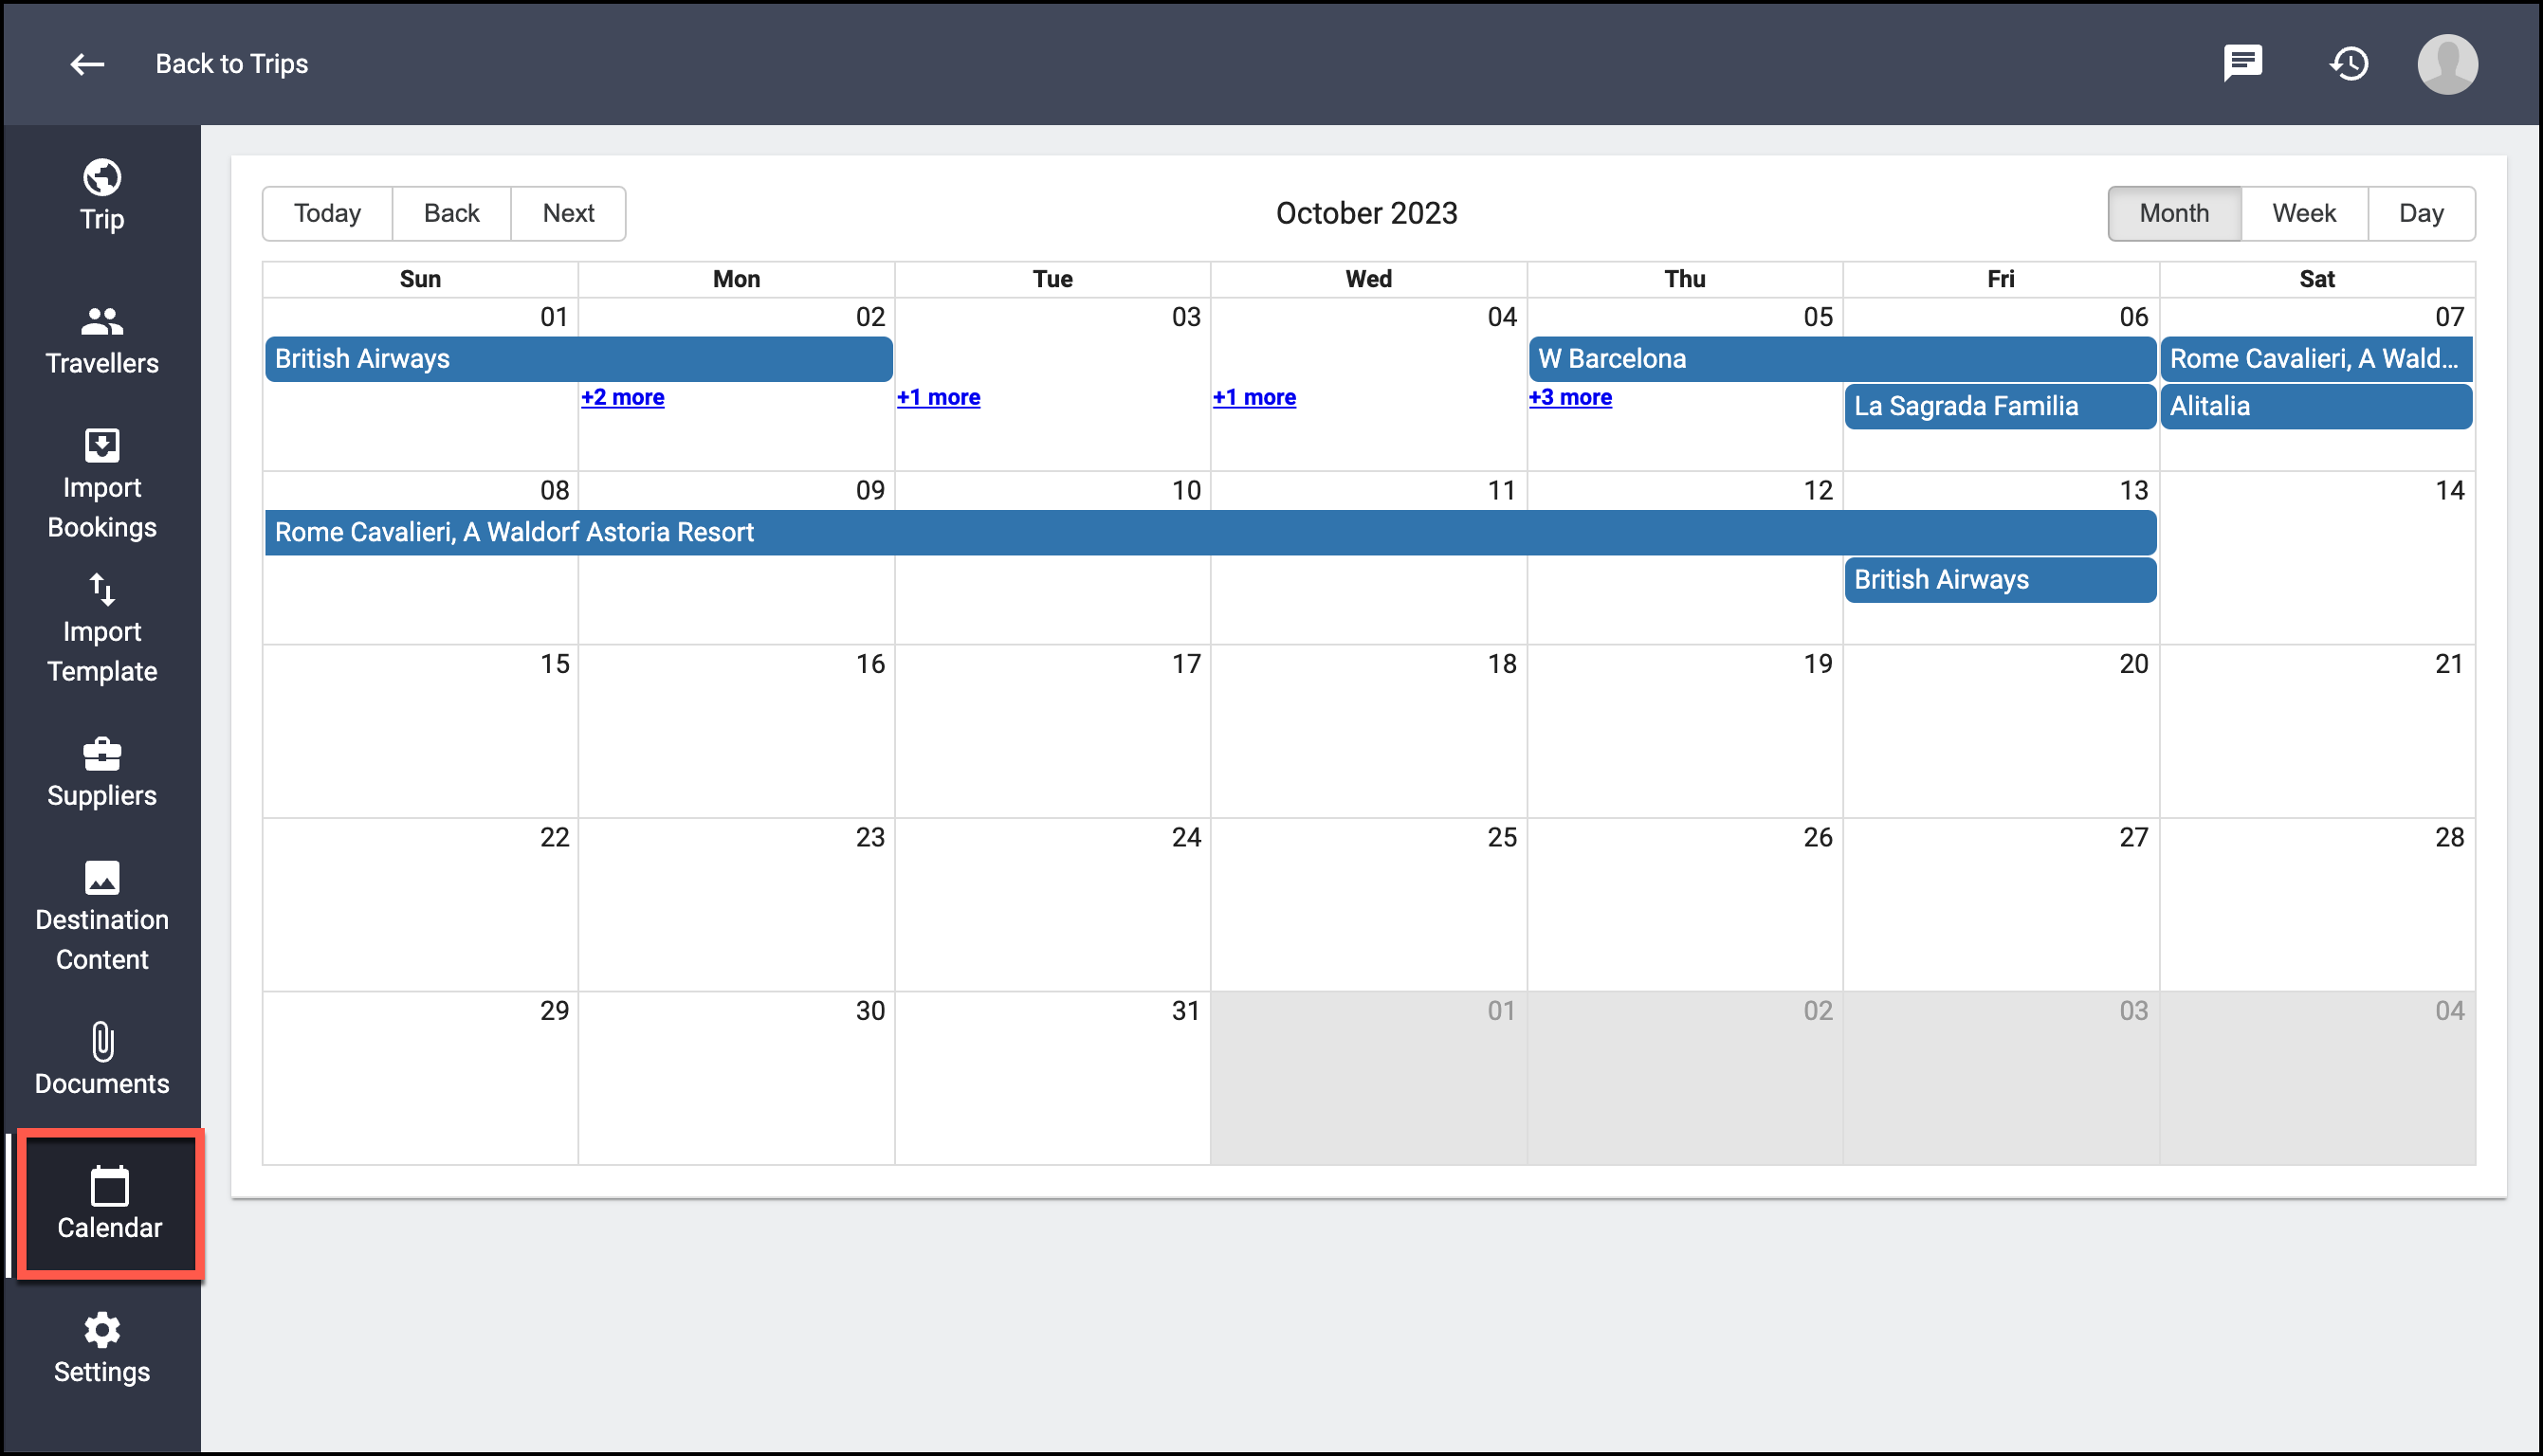Screen dimensions: 2543x1456
Task: Expand +1 more on Tuesday 03
Action: click(939, 397)
